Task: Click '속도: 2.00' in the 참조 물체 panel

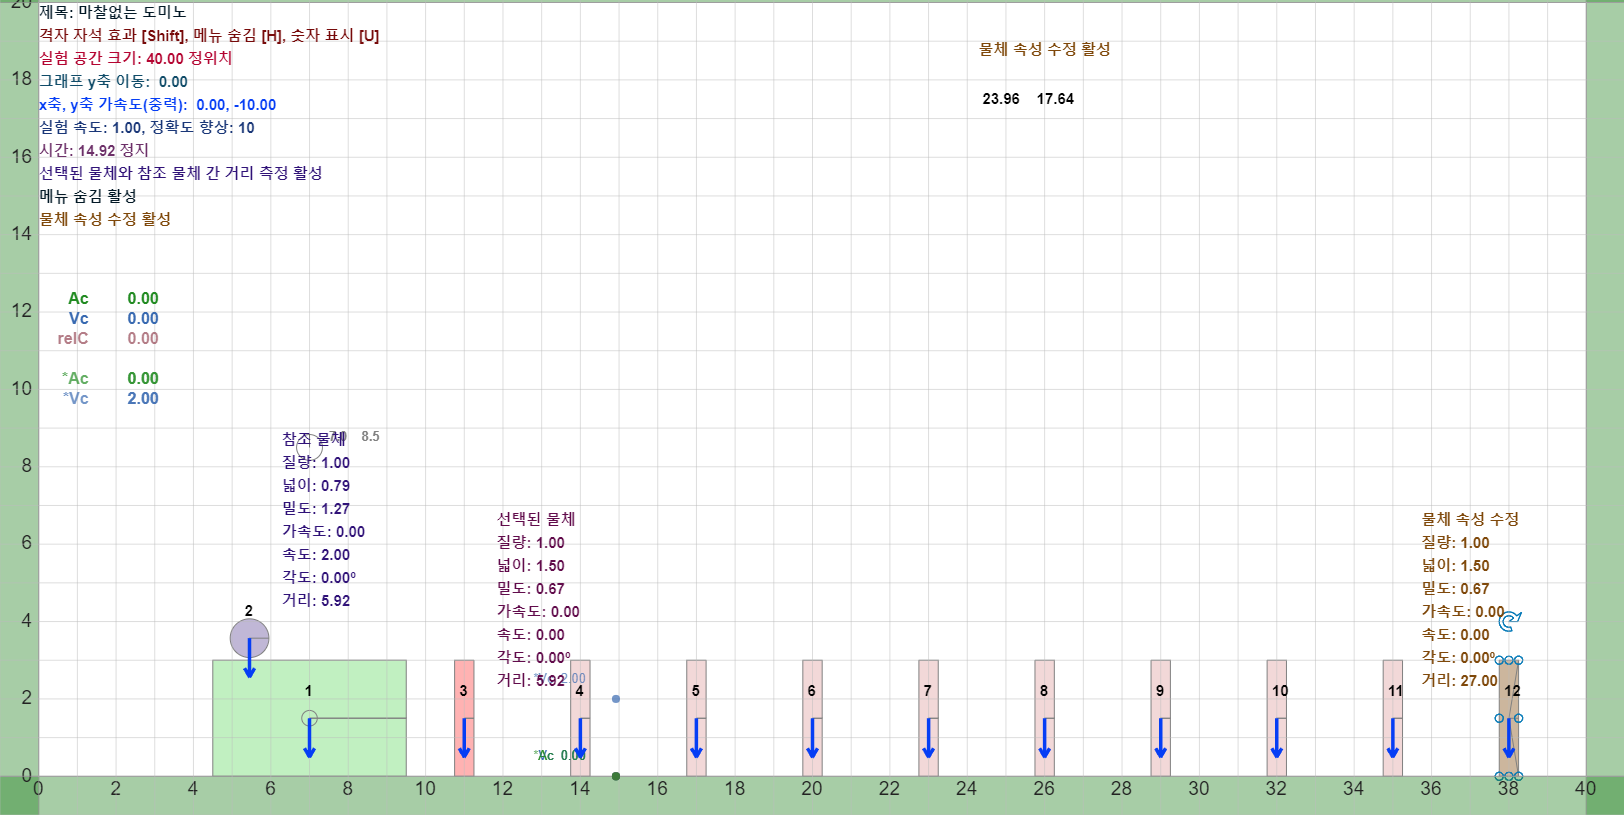Action: (x=316, y=554)
